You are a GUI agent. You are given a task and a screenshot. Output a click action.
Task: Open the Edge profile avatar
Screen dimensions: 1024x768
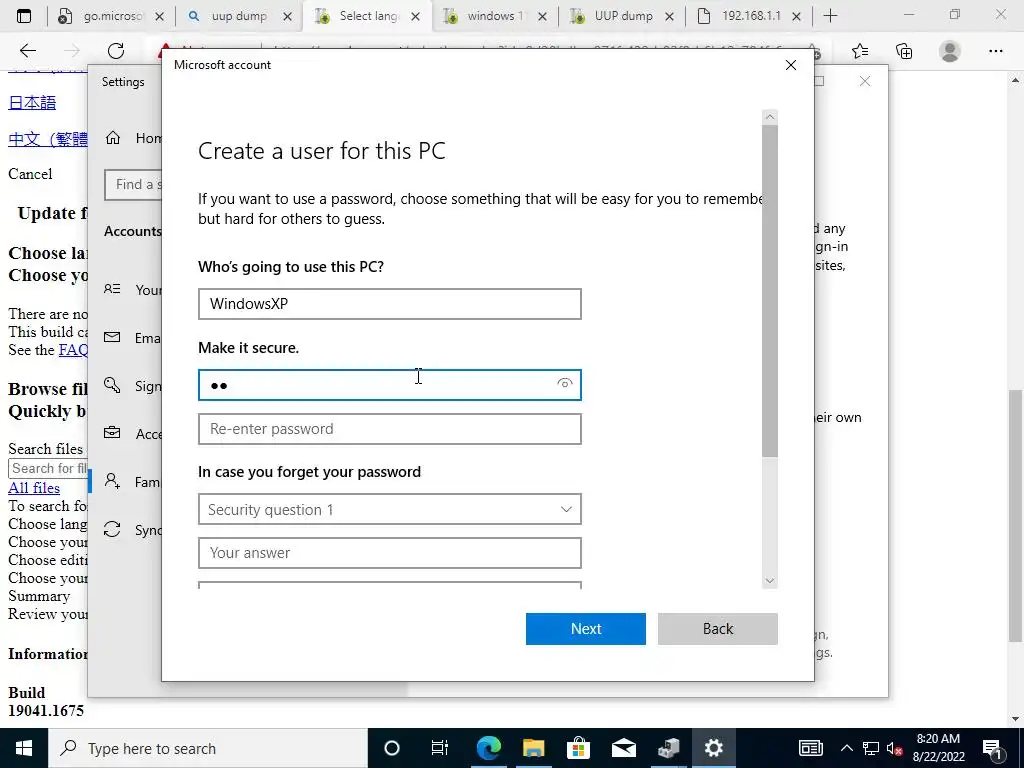click(x=950, y=51)
